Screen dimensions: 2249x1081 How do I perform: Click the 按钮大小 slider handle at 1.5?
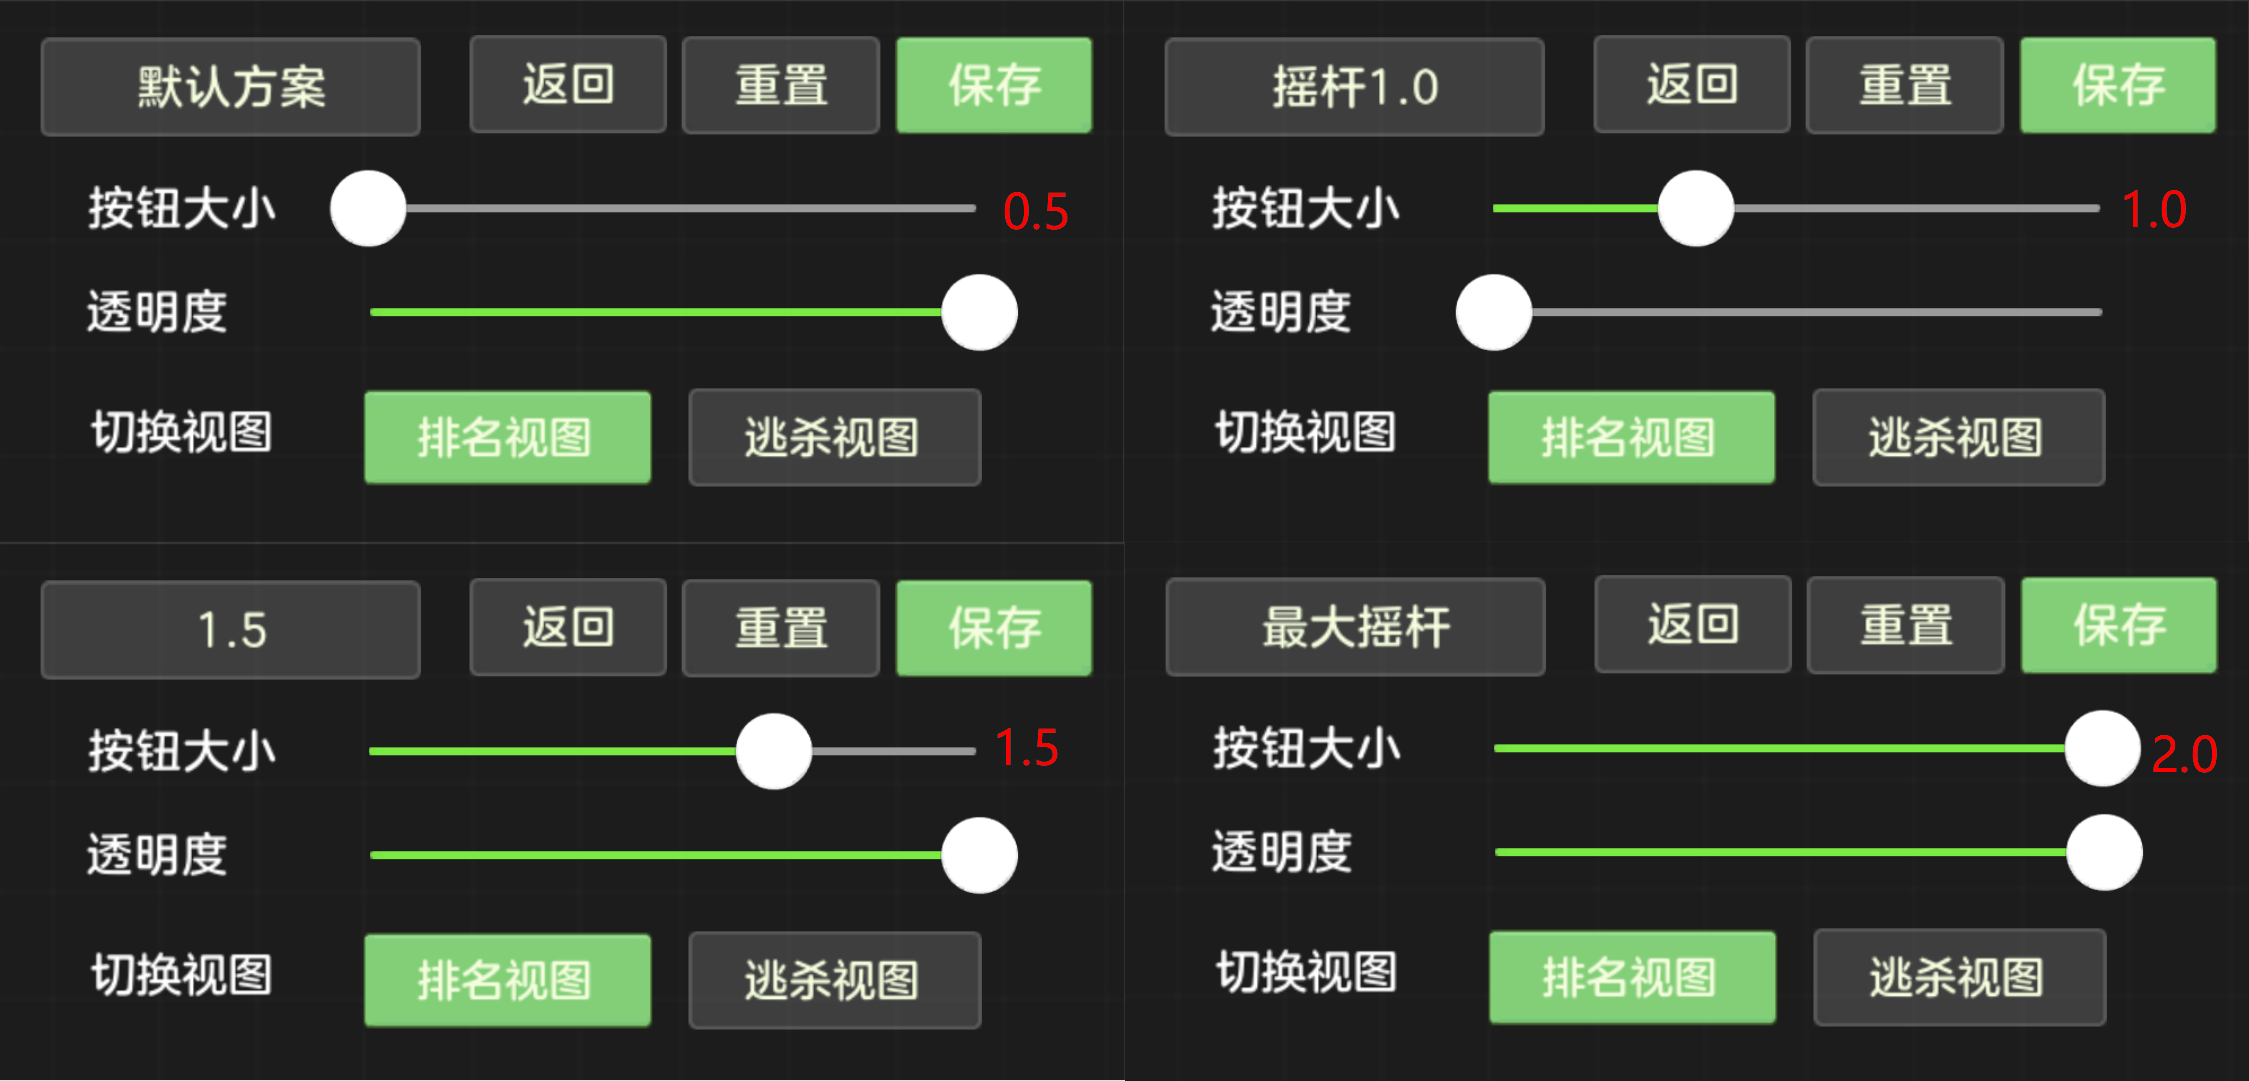coord(773,751)
